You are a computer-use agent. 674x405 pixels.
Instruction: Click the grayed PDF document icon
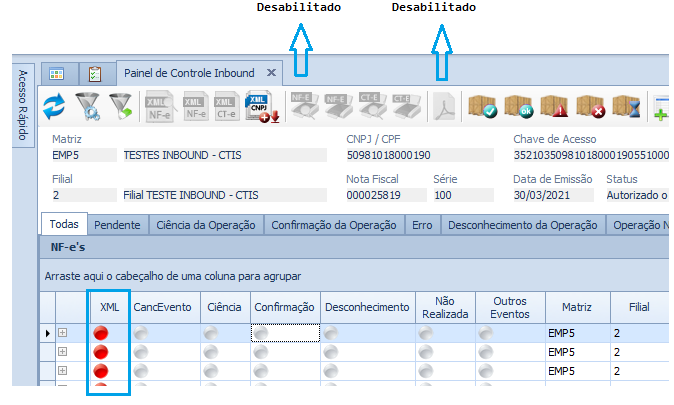pos(444,106)
